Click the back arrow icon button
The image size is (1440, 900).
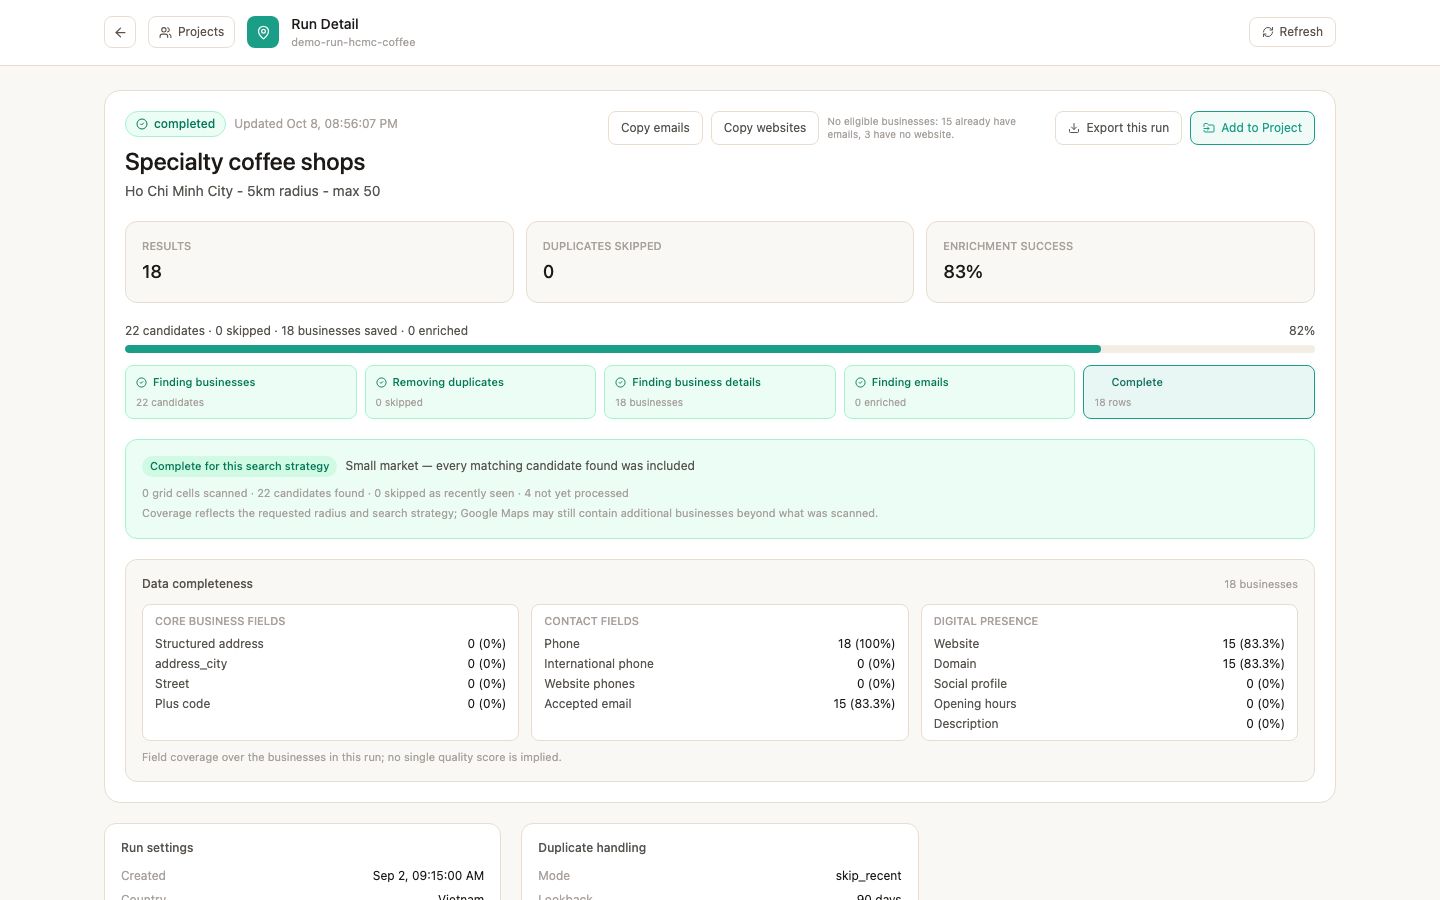pos(120,32)
